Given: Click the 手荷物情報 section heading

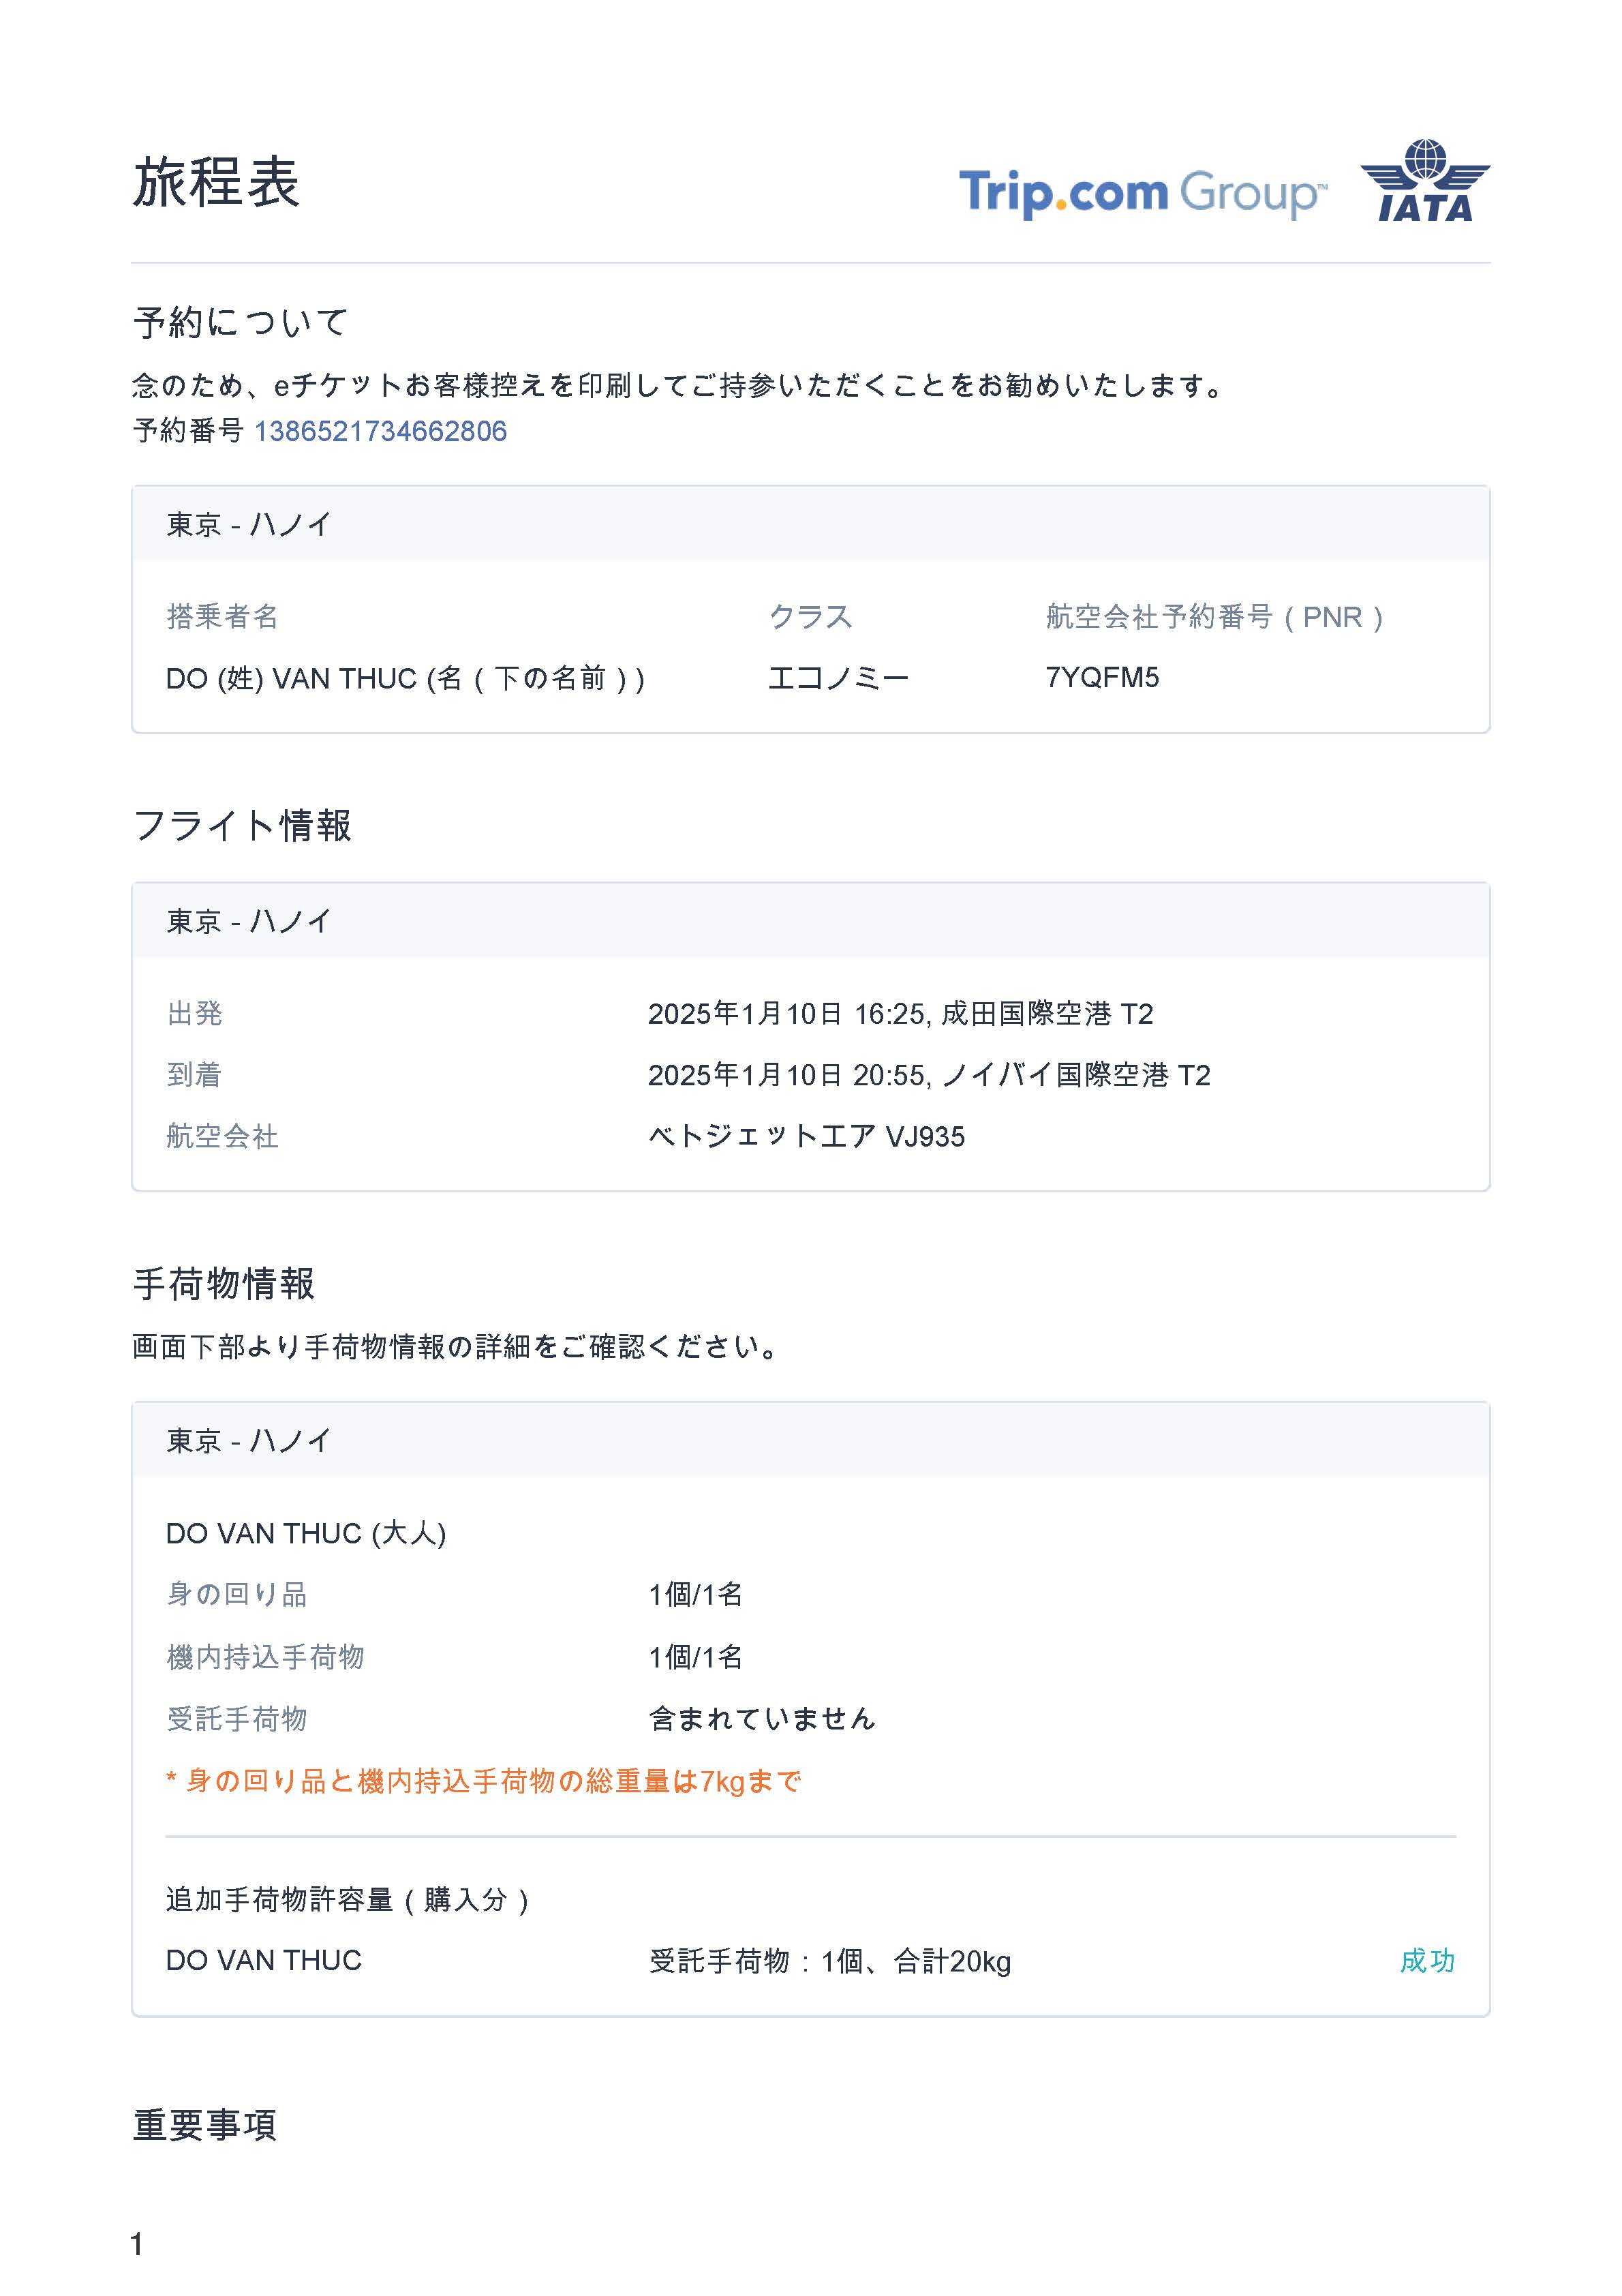Looking at the screenshot, I should pos(224,1283).
